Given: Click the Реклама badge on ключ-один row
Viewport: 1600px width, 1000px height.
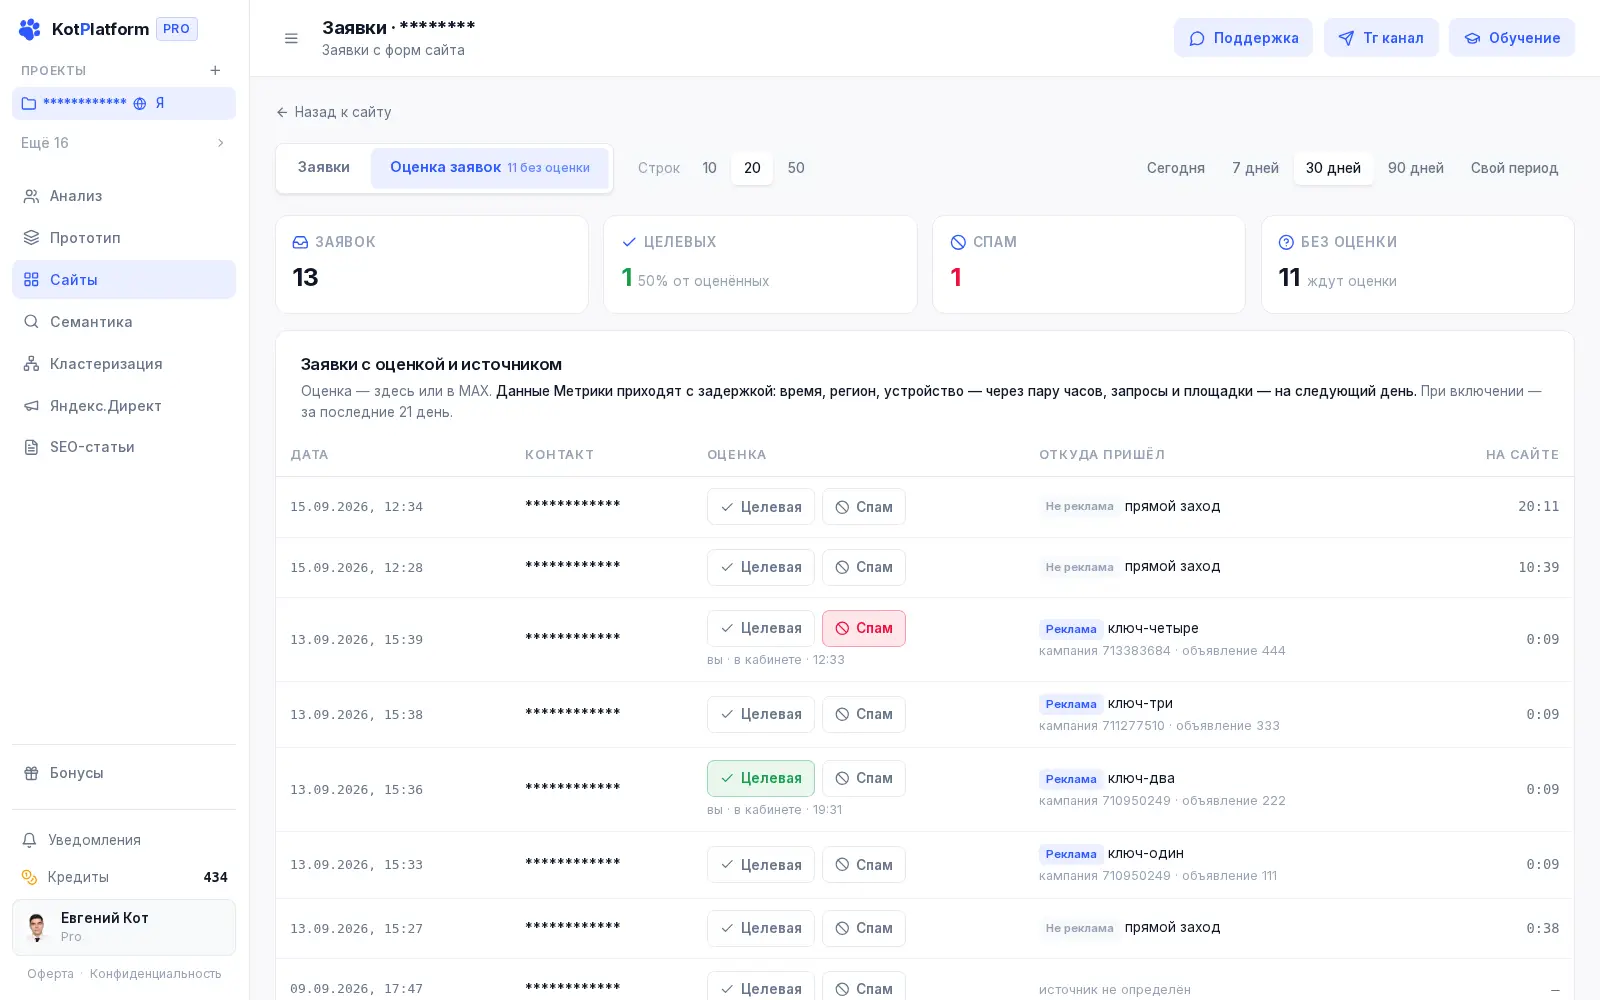Looking at the screenshot, I should pos(1071,854).
